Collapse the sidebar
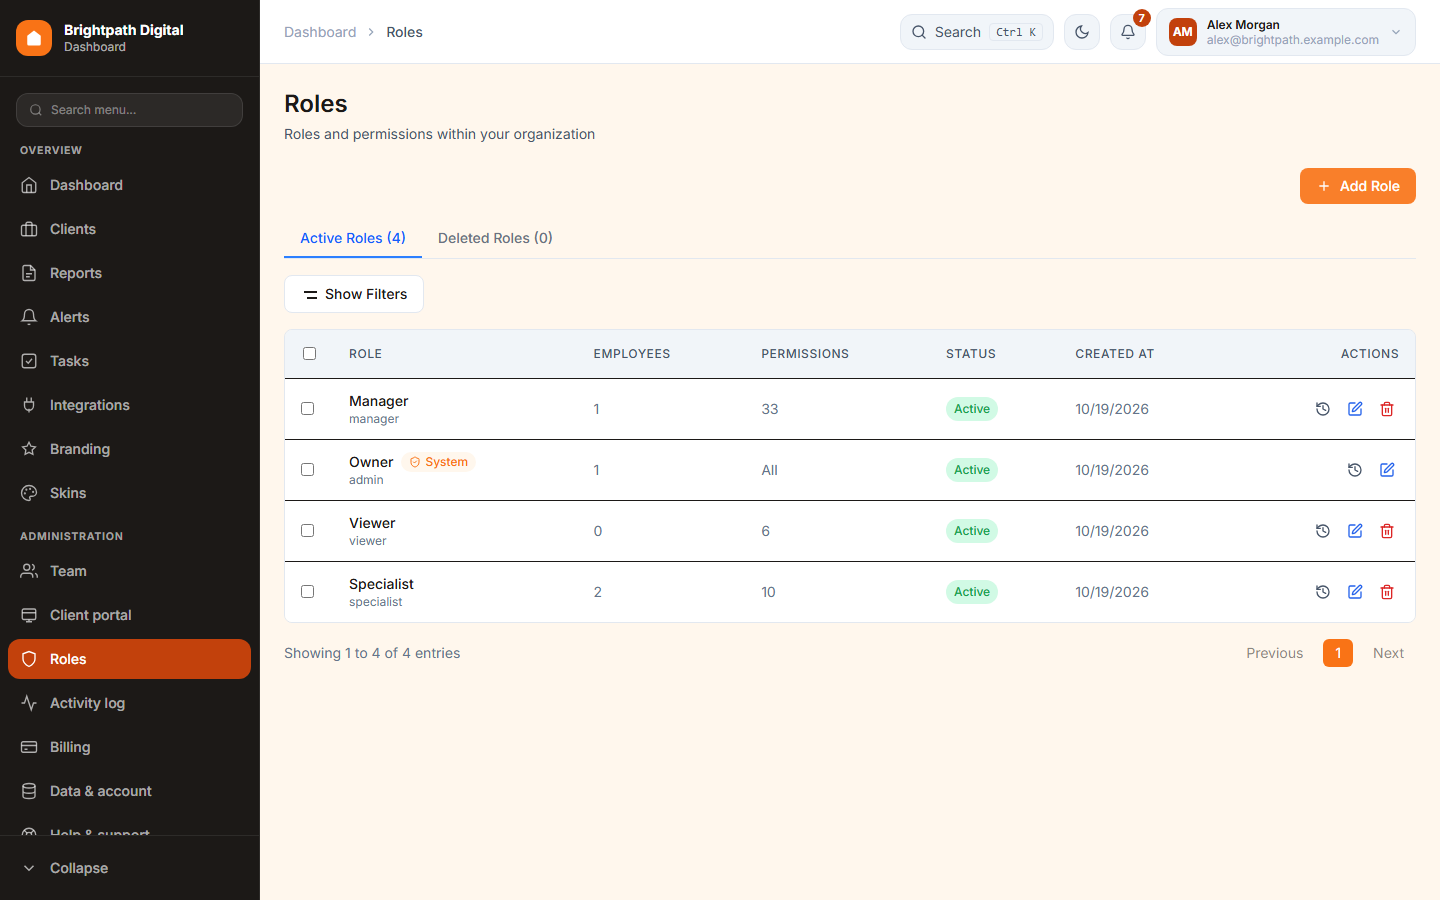 click(130, 868)
